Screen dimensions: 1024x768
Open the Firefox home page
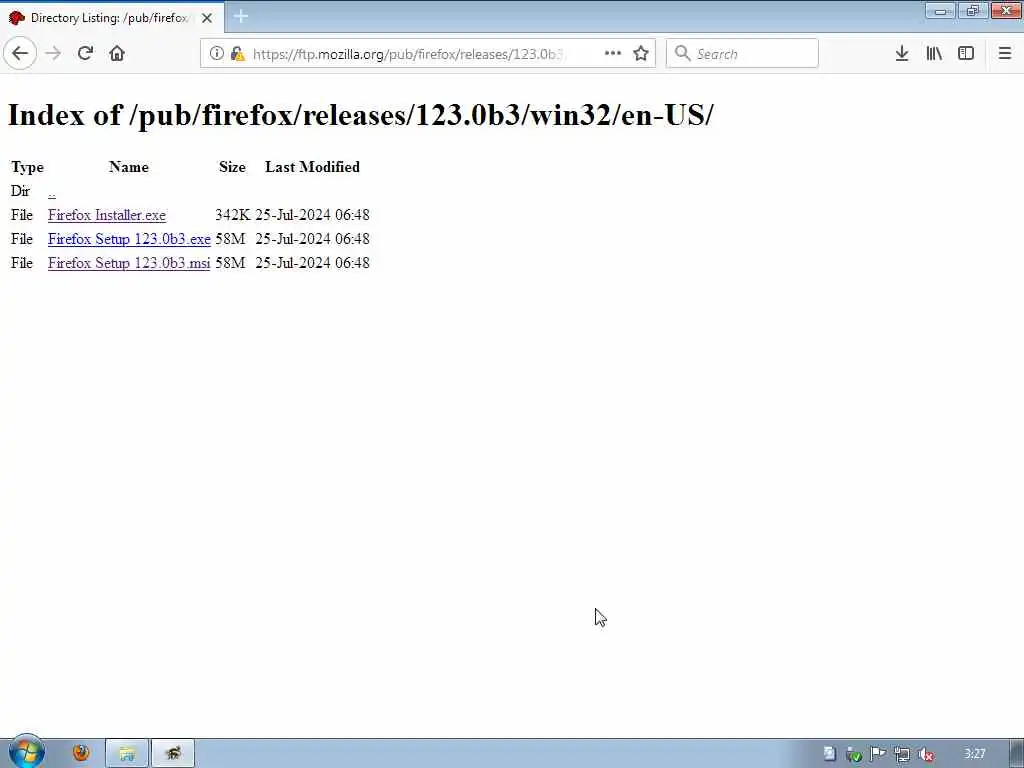(117, 54)
